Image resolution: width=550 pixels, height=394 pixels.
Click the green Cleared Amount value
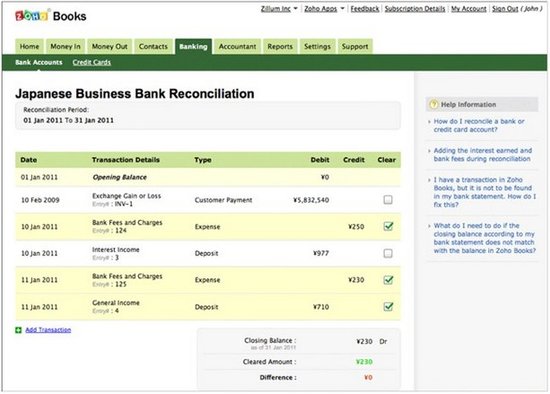[x=364, y=362]
